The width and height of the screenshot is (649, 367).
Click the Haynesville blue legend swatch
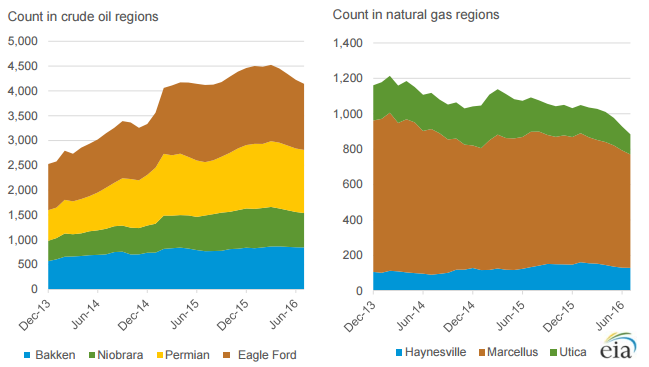pyautogui.click(x=399, y=353)
